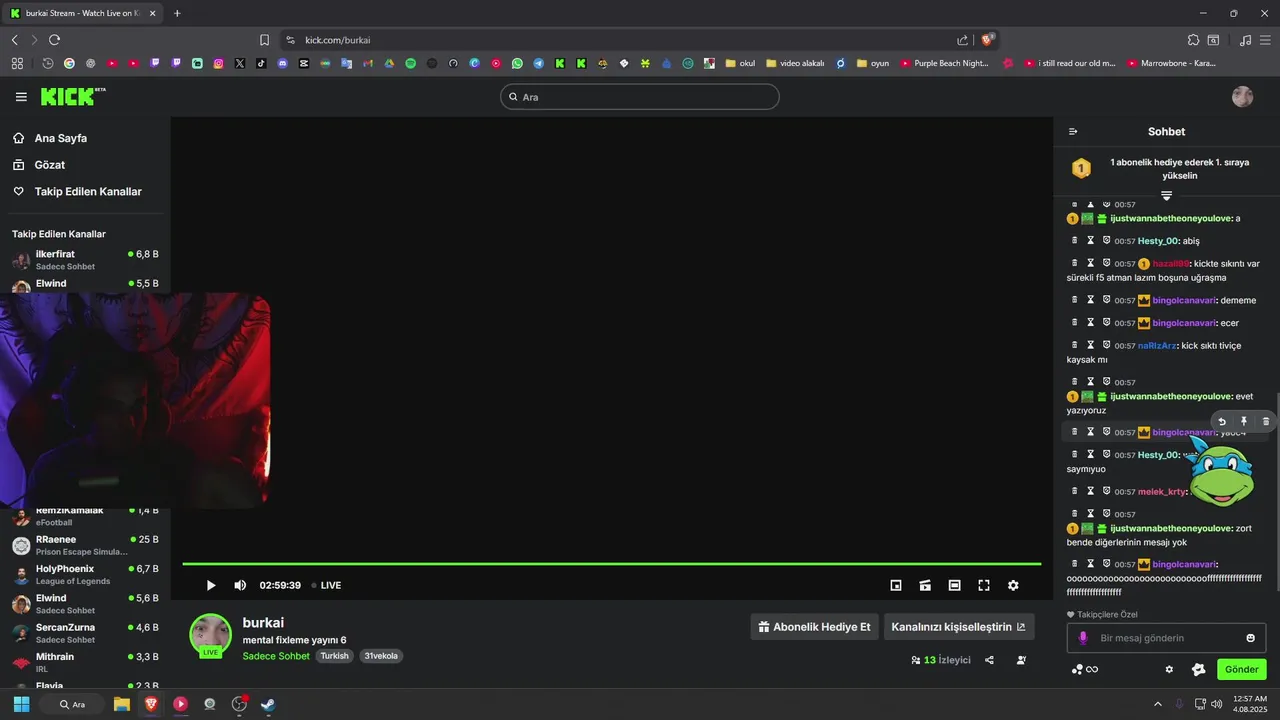Click Kanalınızı kişiselleştirin button
Screen dimensions: 1280x720
point(959,627)
